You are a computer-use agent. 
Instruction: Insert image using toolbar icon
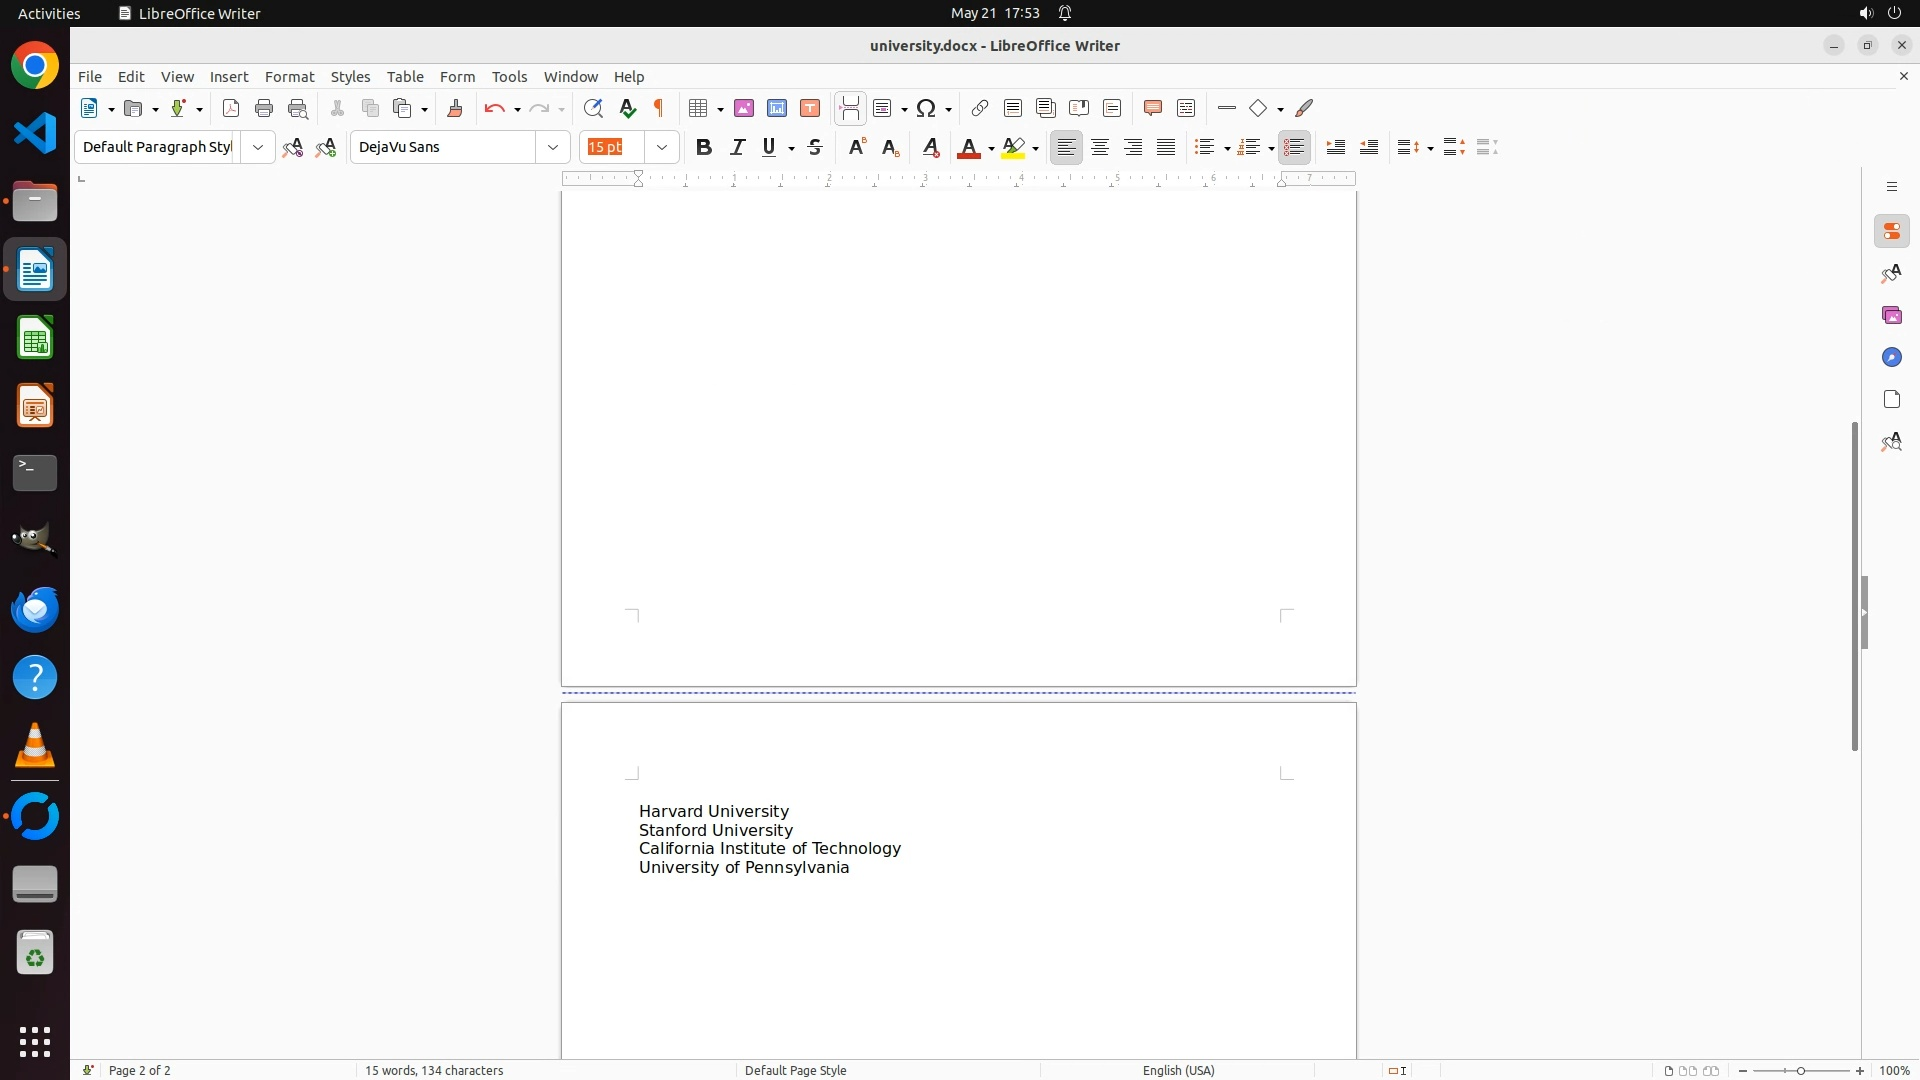744,109
